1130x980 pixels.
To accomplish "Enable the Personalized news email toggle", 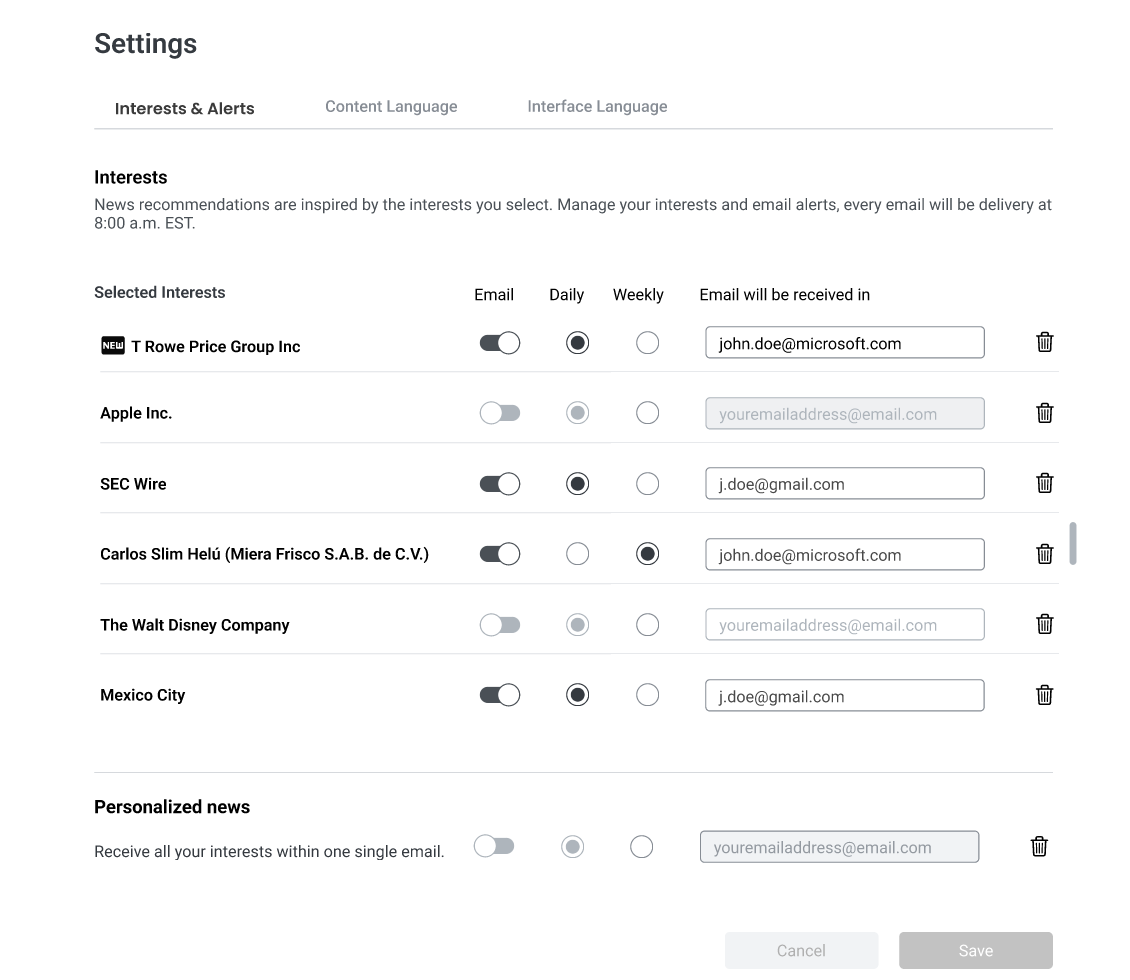I will tap(494, 847).
